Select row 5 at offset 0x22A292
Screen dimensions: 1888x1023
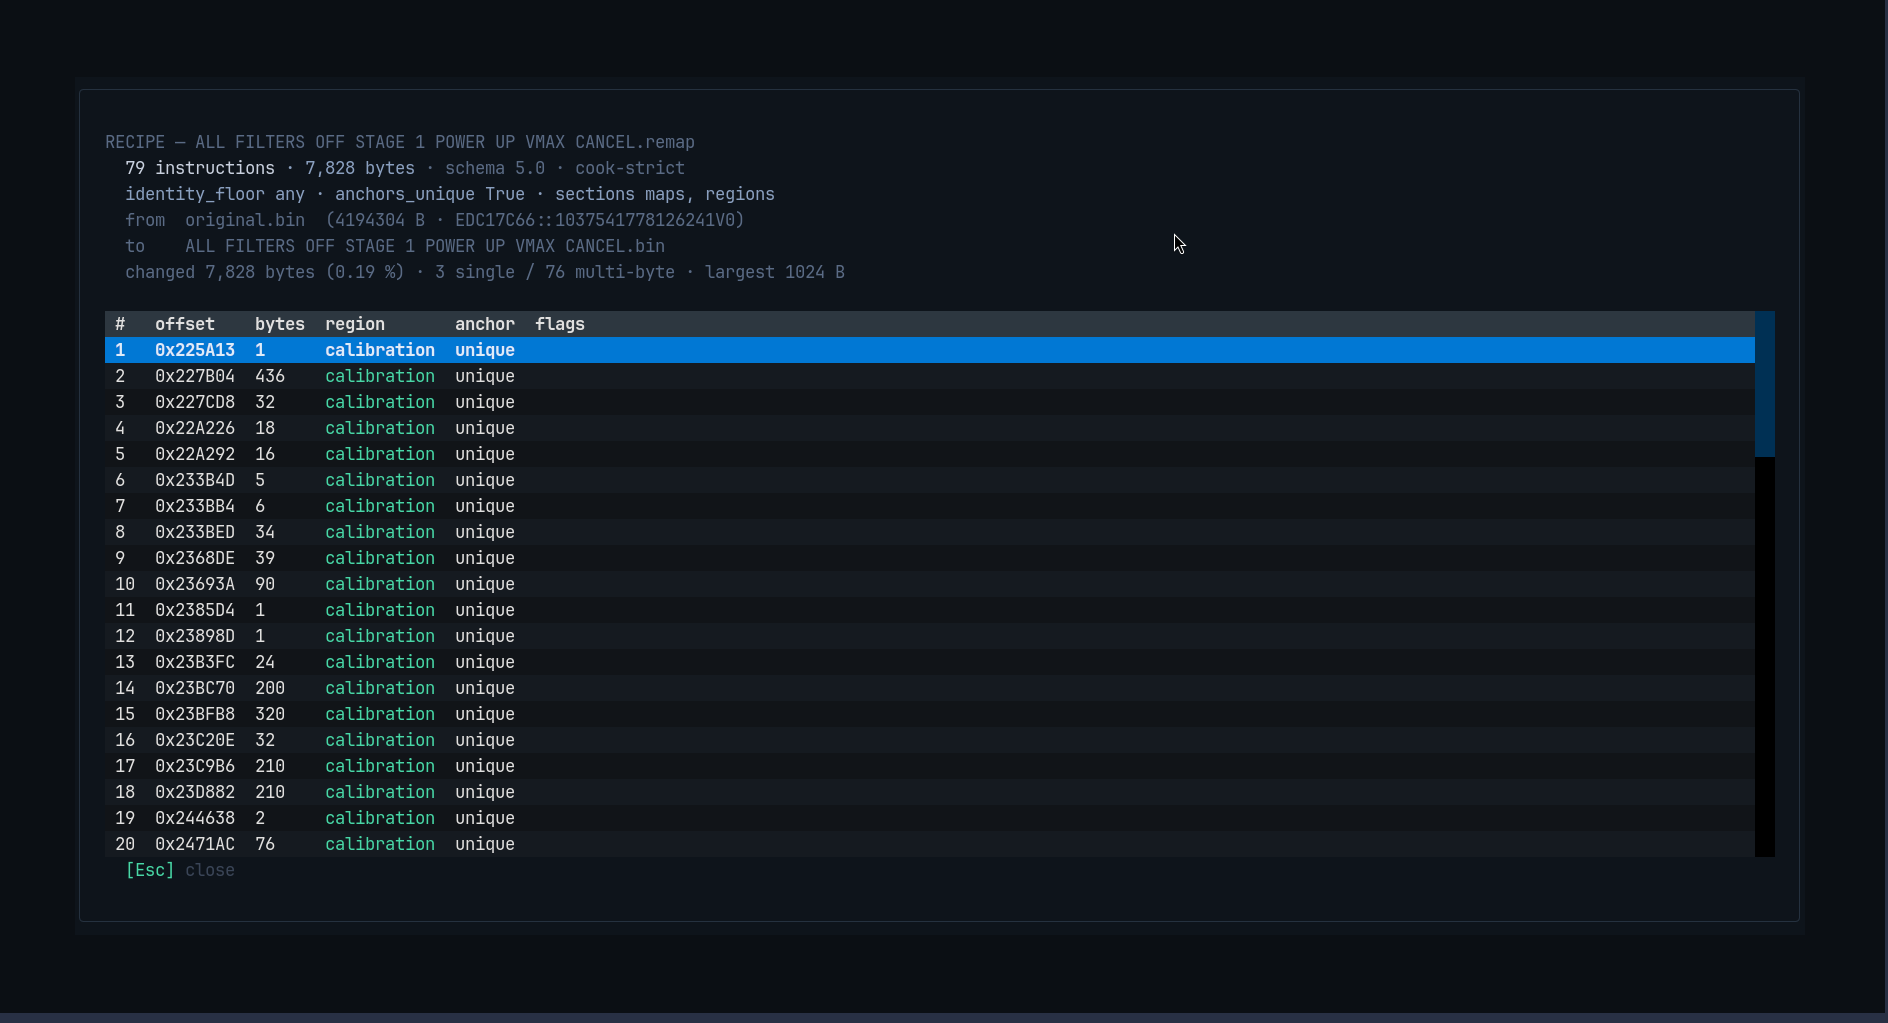click(929, 454)
